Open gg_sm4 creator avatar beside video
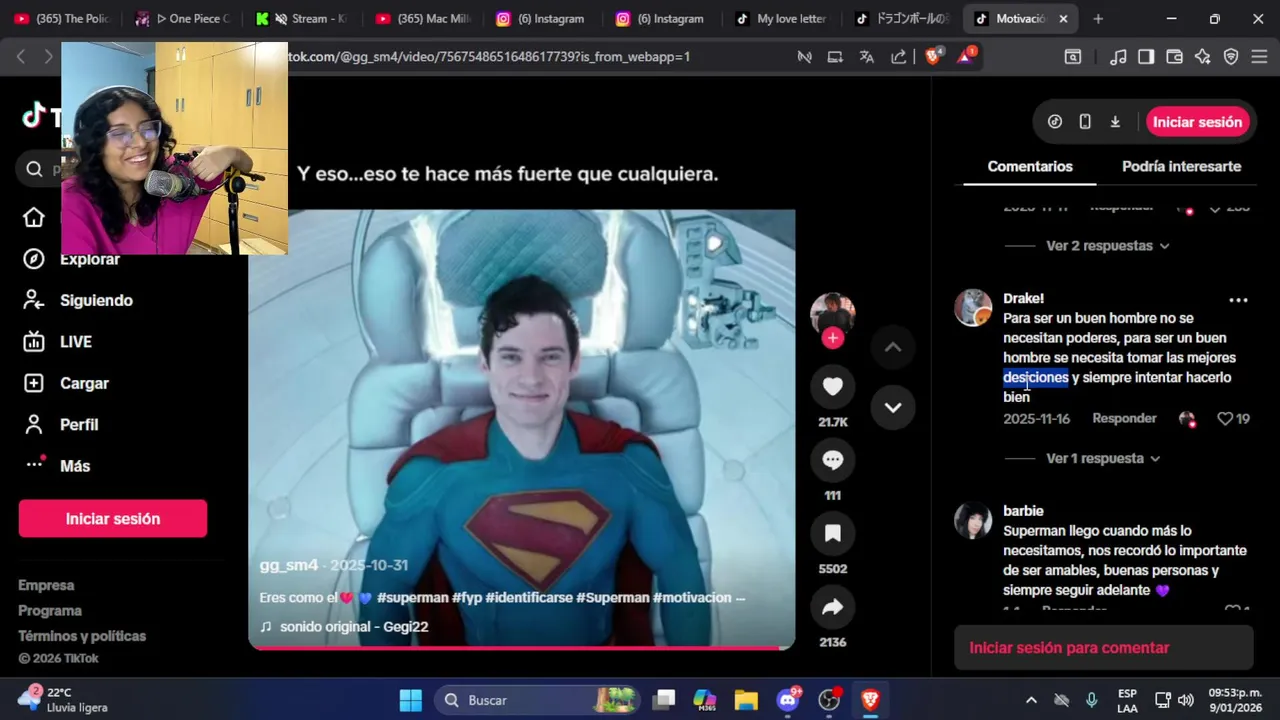This screenshot has width=1280, height=720. 833,314
